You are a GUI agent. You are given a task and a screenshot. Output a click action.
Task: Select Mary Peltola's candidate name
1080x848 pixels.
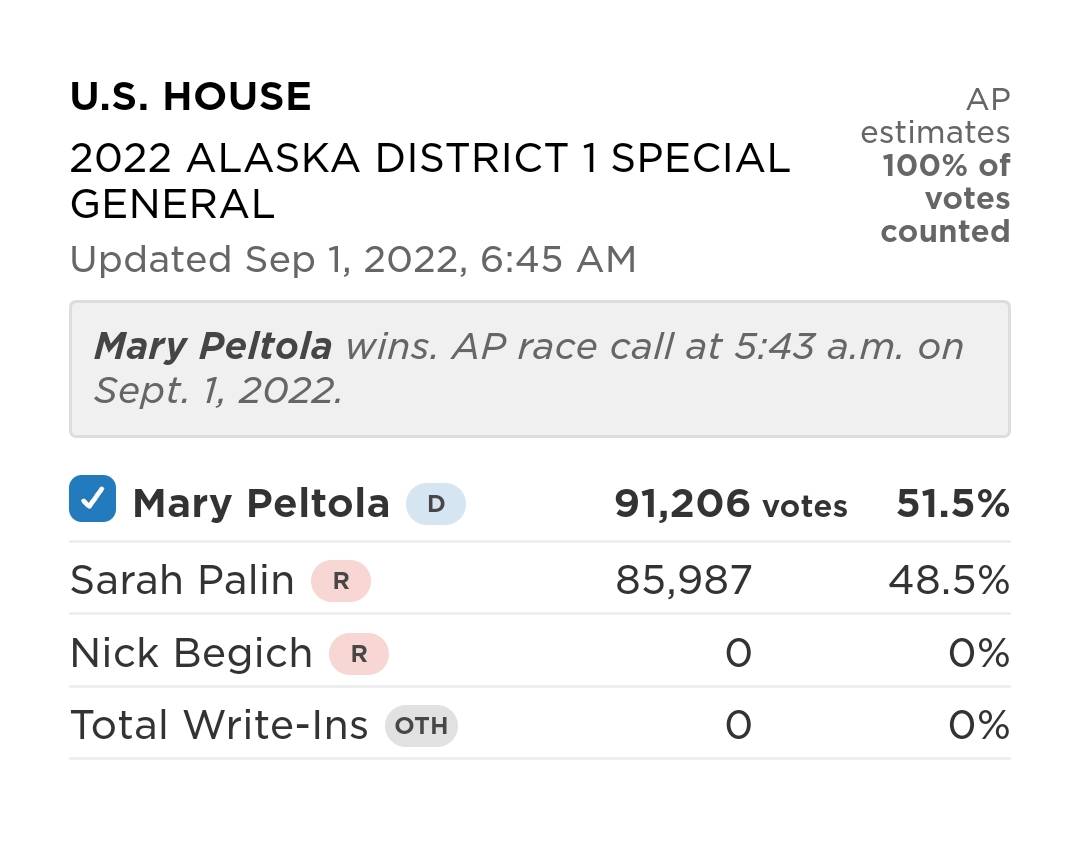(x=261, y=503)
